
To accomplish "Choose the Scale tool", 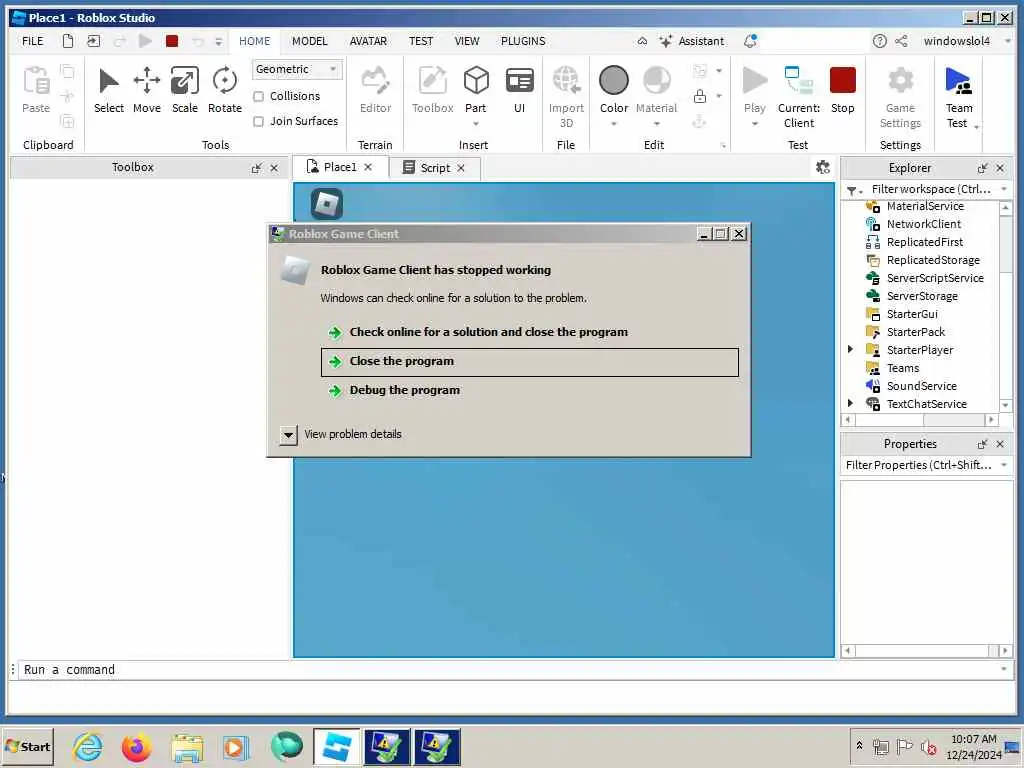I will (185, 90).
